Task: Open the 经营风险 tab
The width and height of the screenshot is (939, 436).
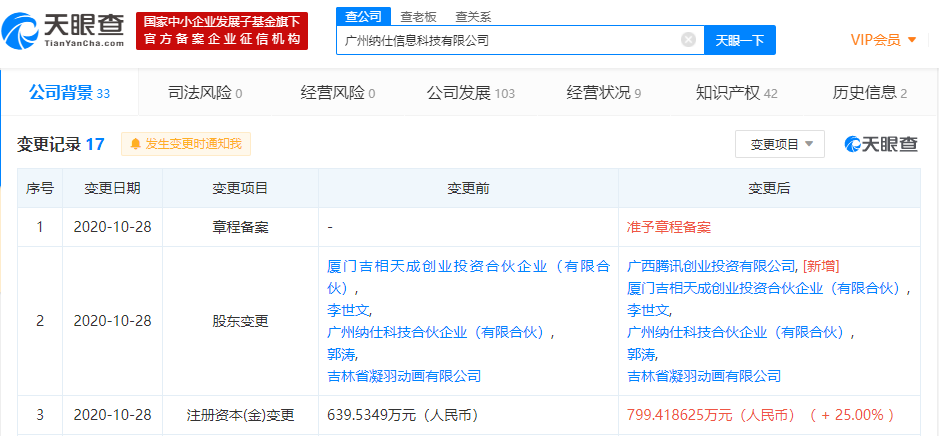Action: 338,93
